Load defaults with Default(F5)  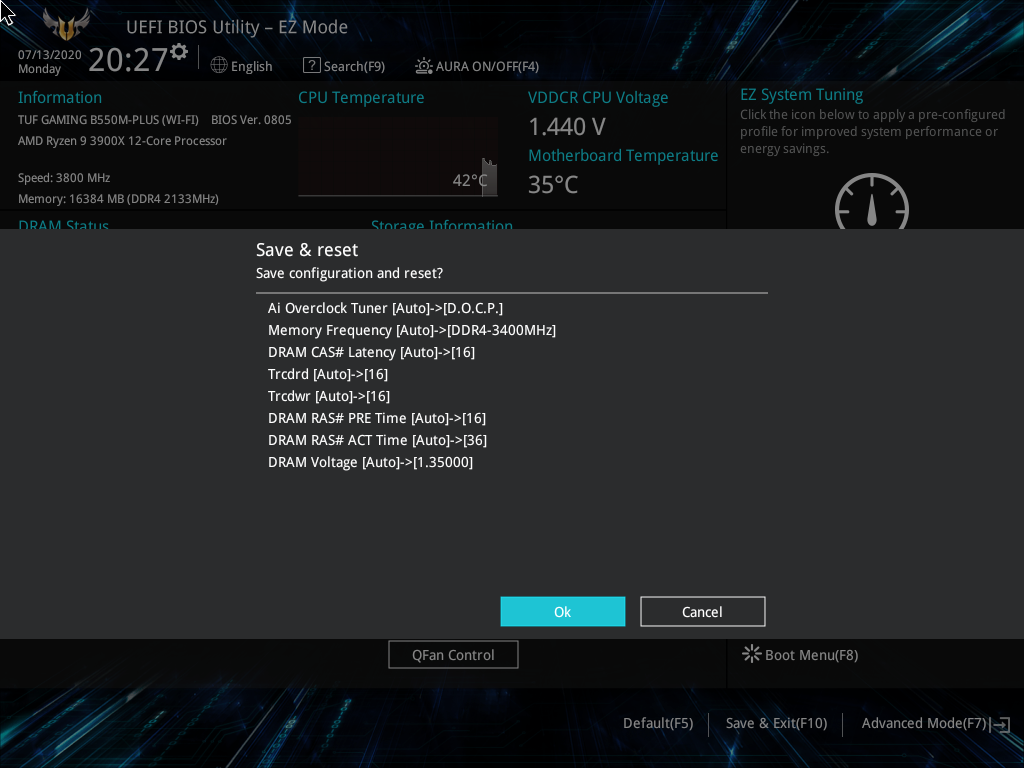point(658,723)
